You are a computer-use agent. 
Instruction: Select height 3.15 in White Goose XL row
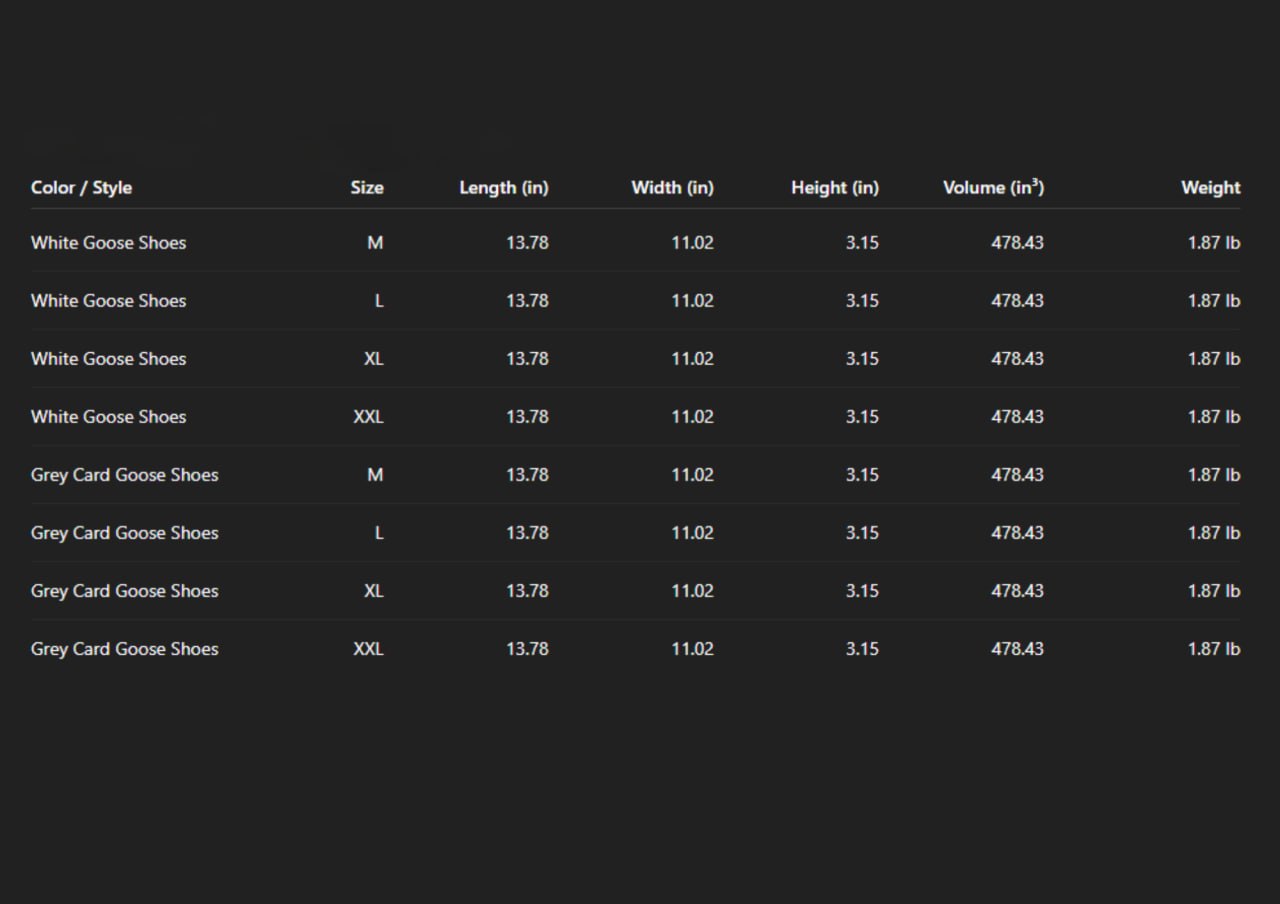pos(861,359)
